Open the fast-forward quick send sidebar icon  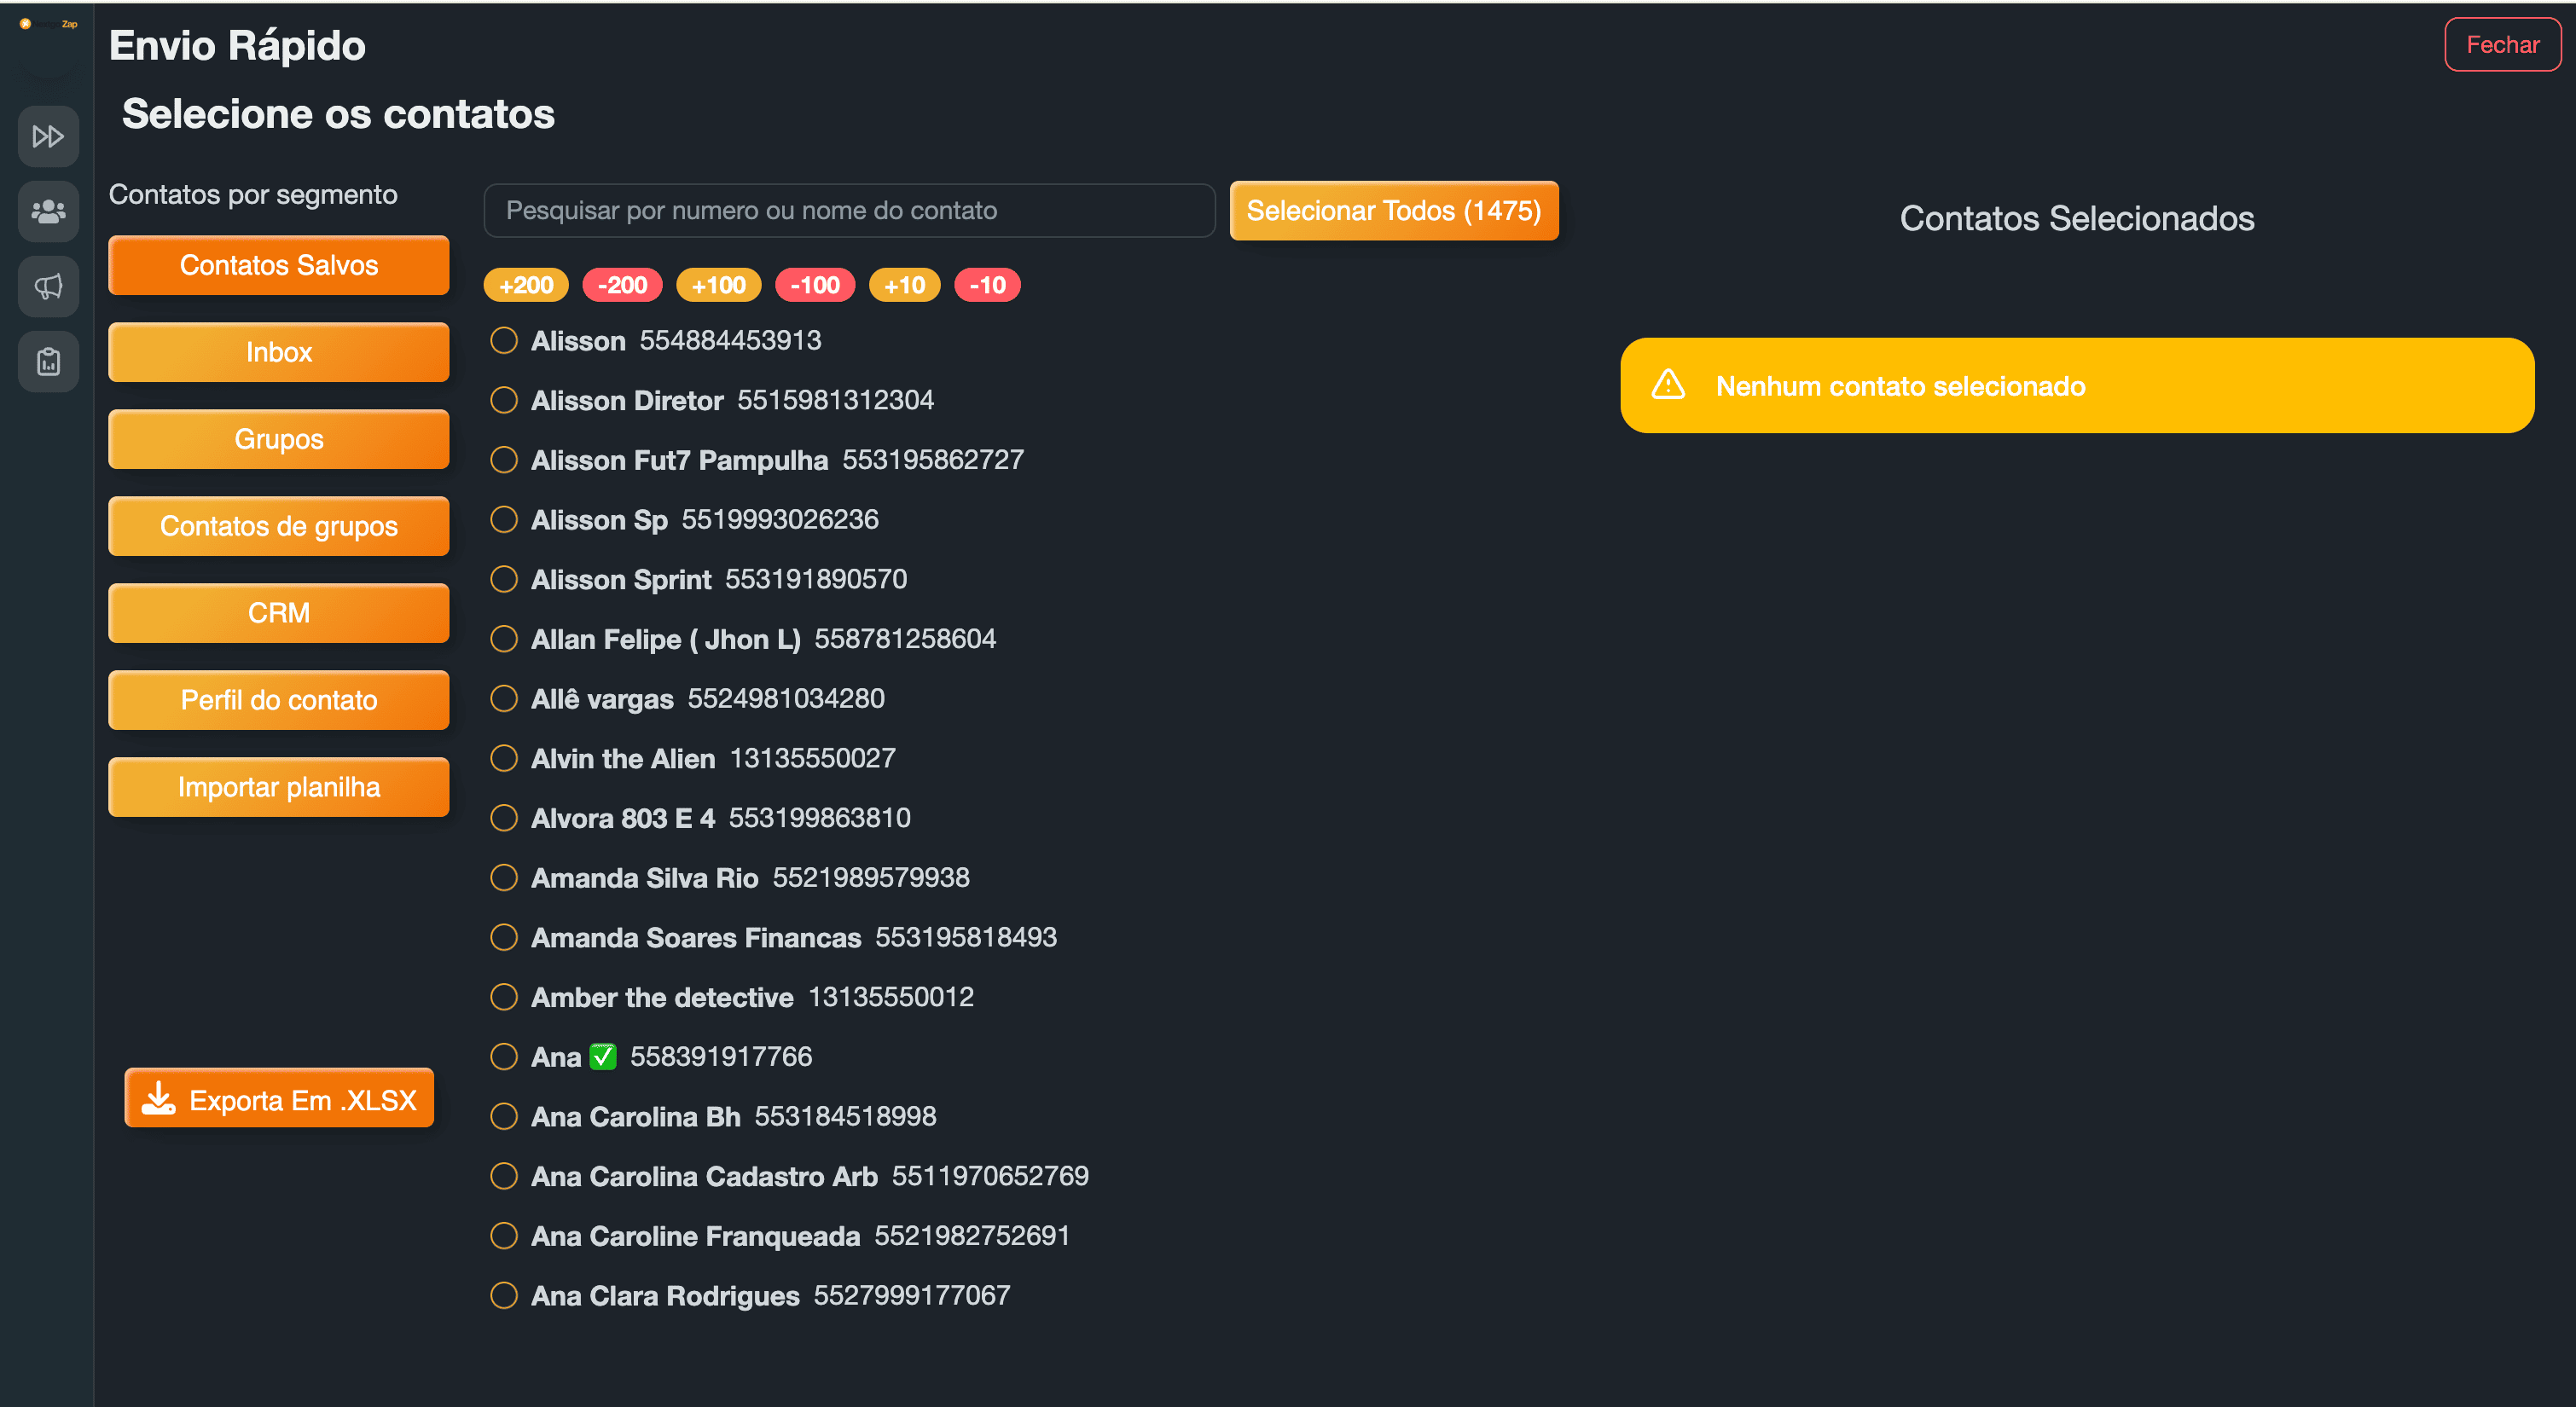tap(48, 136)
